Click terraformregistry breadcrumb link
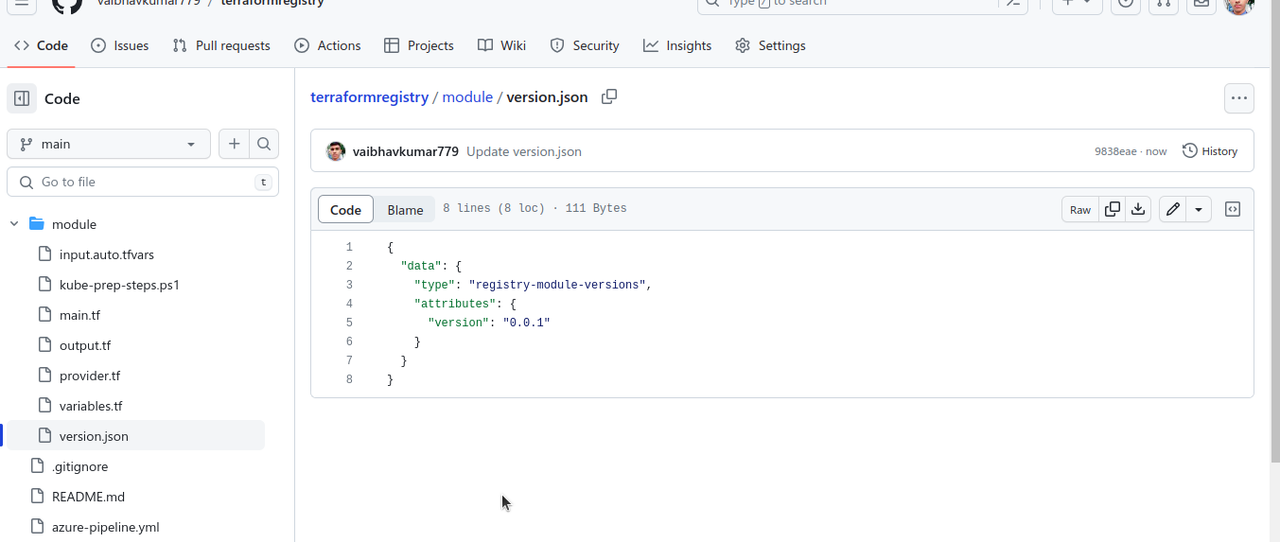 click(x=369, y=97)
